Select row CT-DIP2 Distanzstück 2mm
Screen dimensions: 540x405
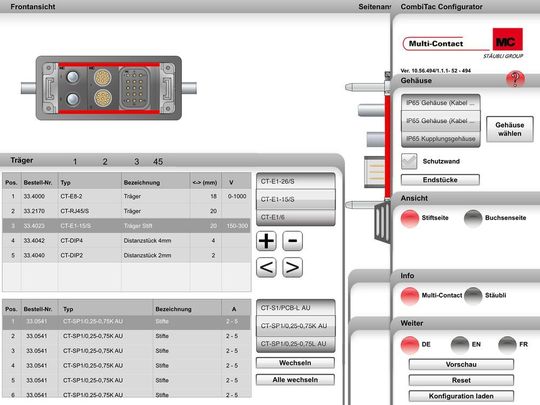127,256
